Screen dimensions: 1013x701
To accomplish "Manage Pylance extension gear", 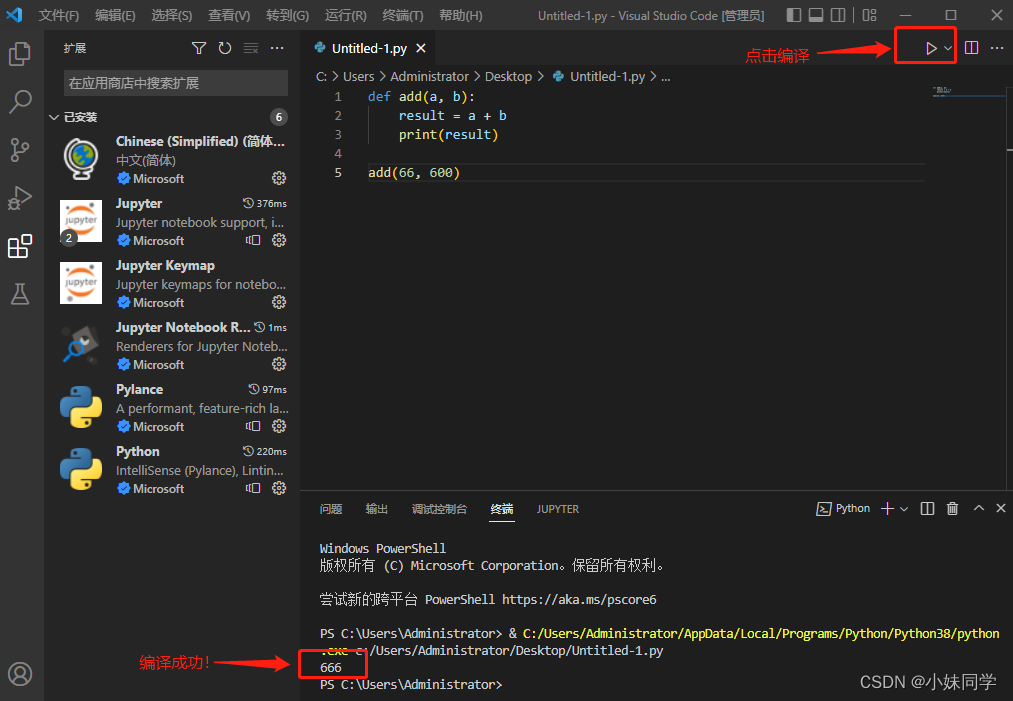I will coord(279,426).
